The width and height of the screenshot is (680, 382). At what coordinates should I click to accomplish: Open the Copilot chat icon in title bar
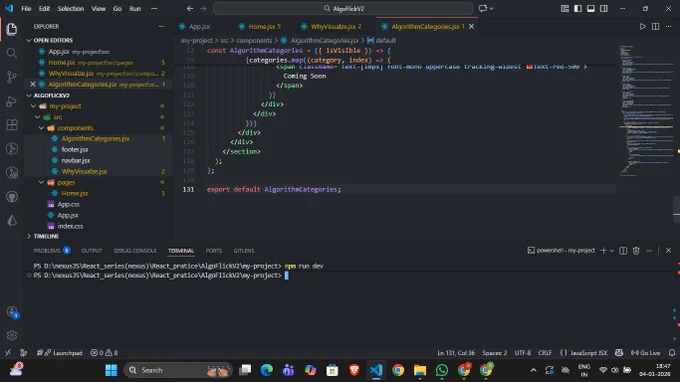tap(483, 8)
